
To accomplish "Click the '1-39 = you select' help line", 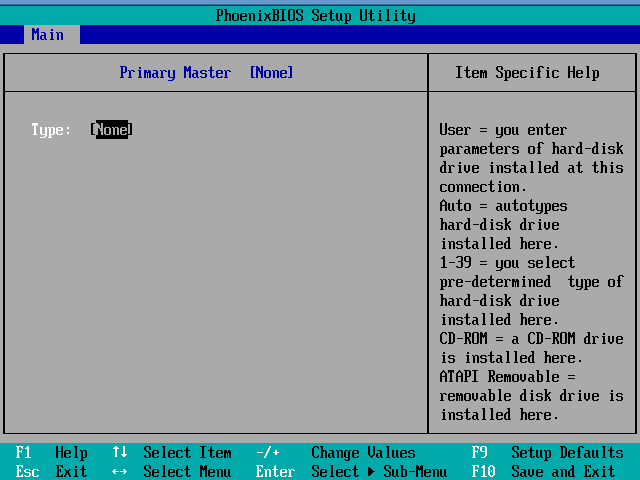I will point(507,262).
